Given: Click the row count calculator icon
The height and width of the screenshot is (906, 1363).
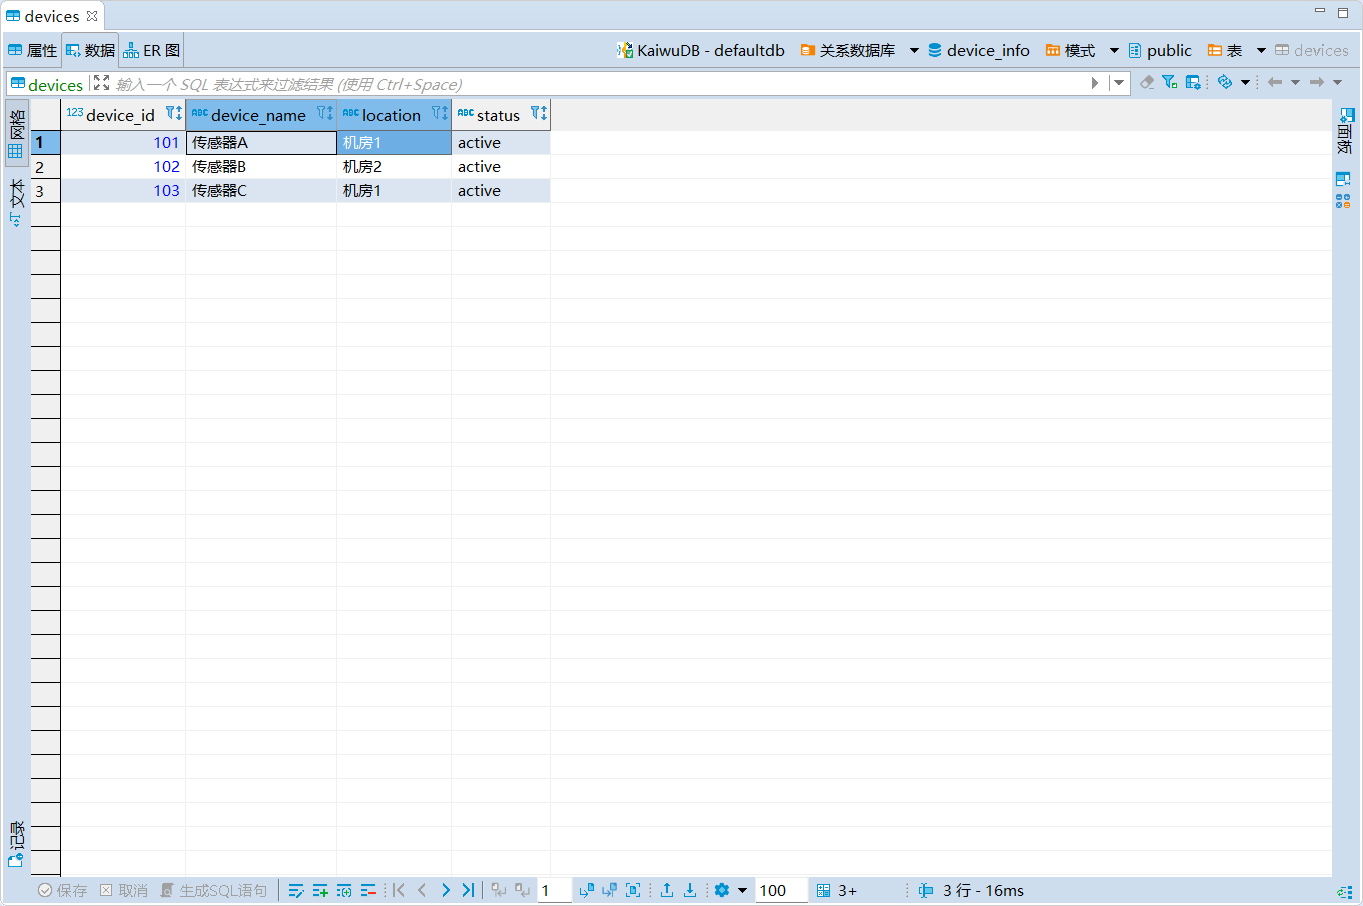Looking at the screenshot, I should (x=823, y=890).
